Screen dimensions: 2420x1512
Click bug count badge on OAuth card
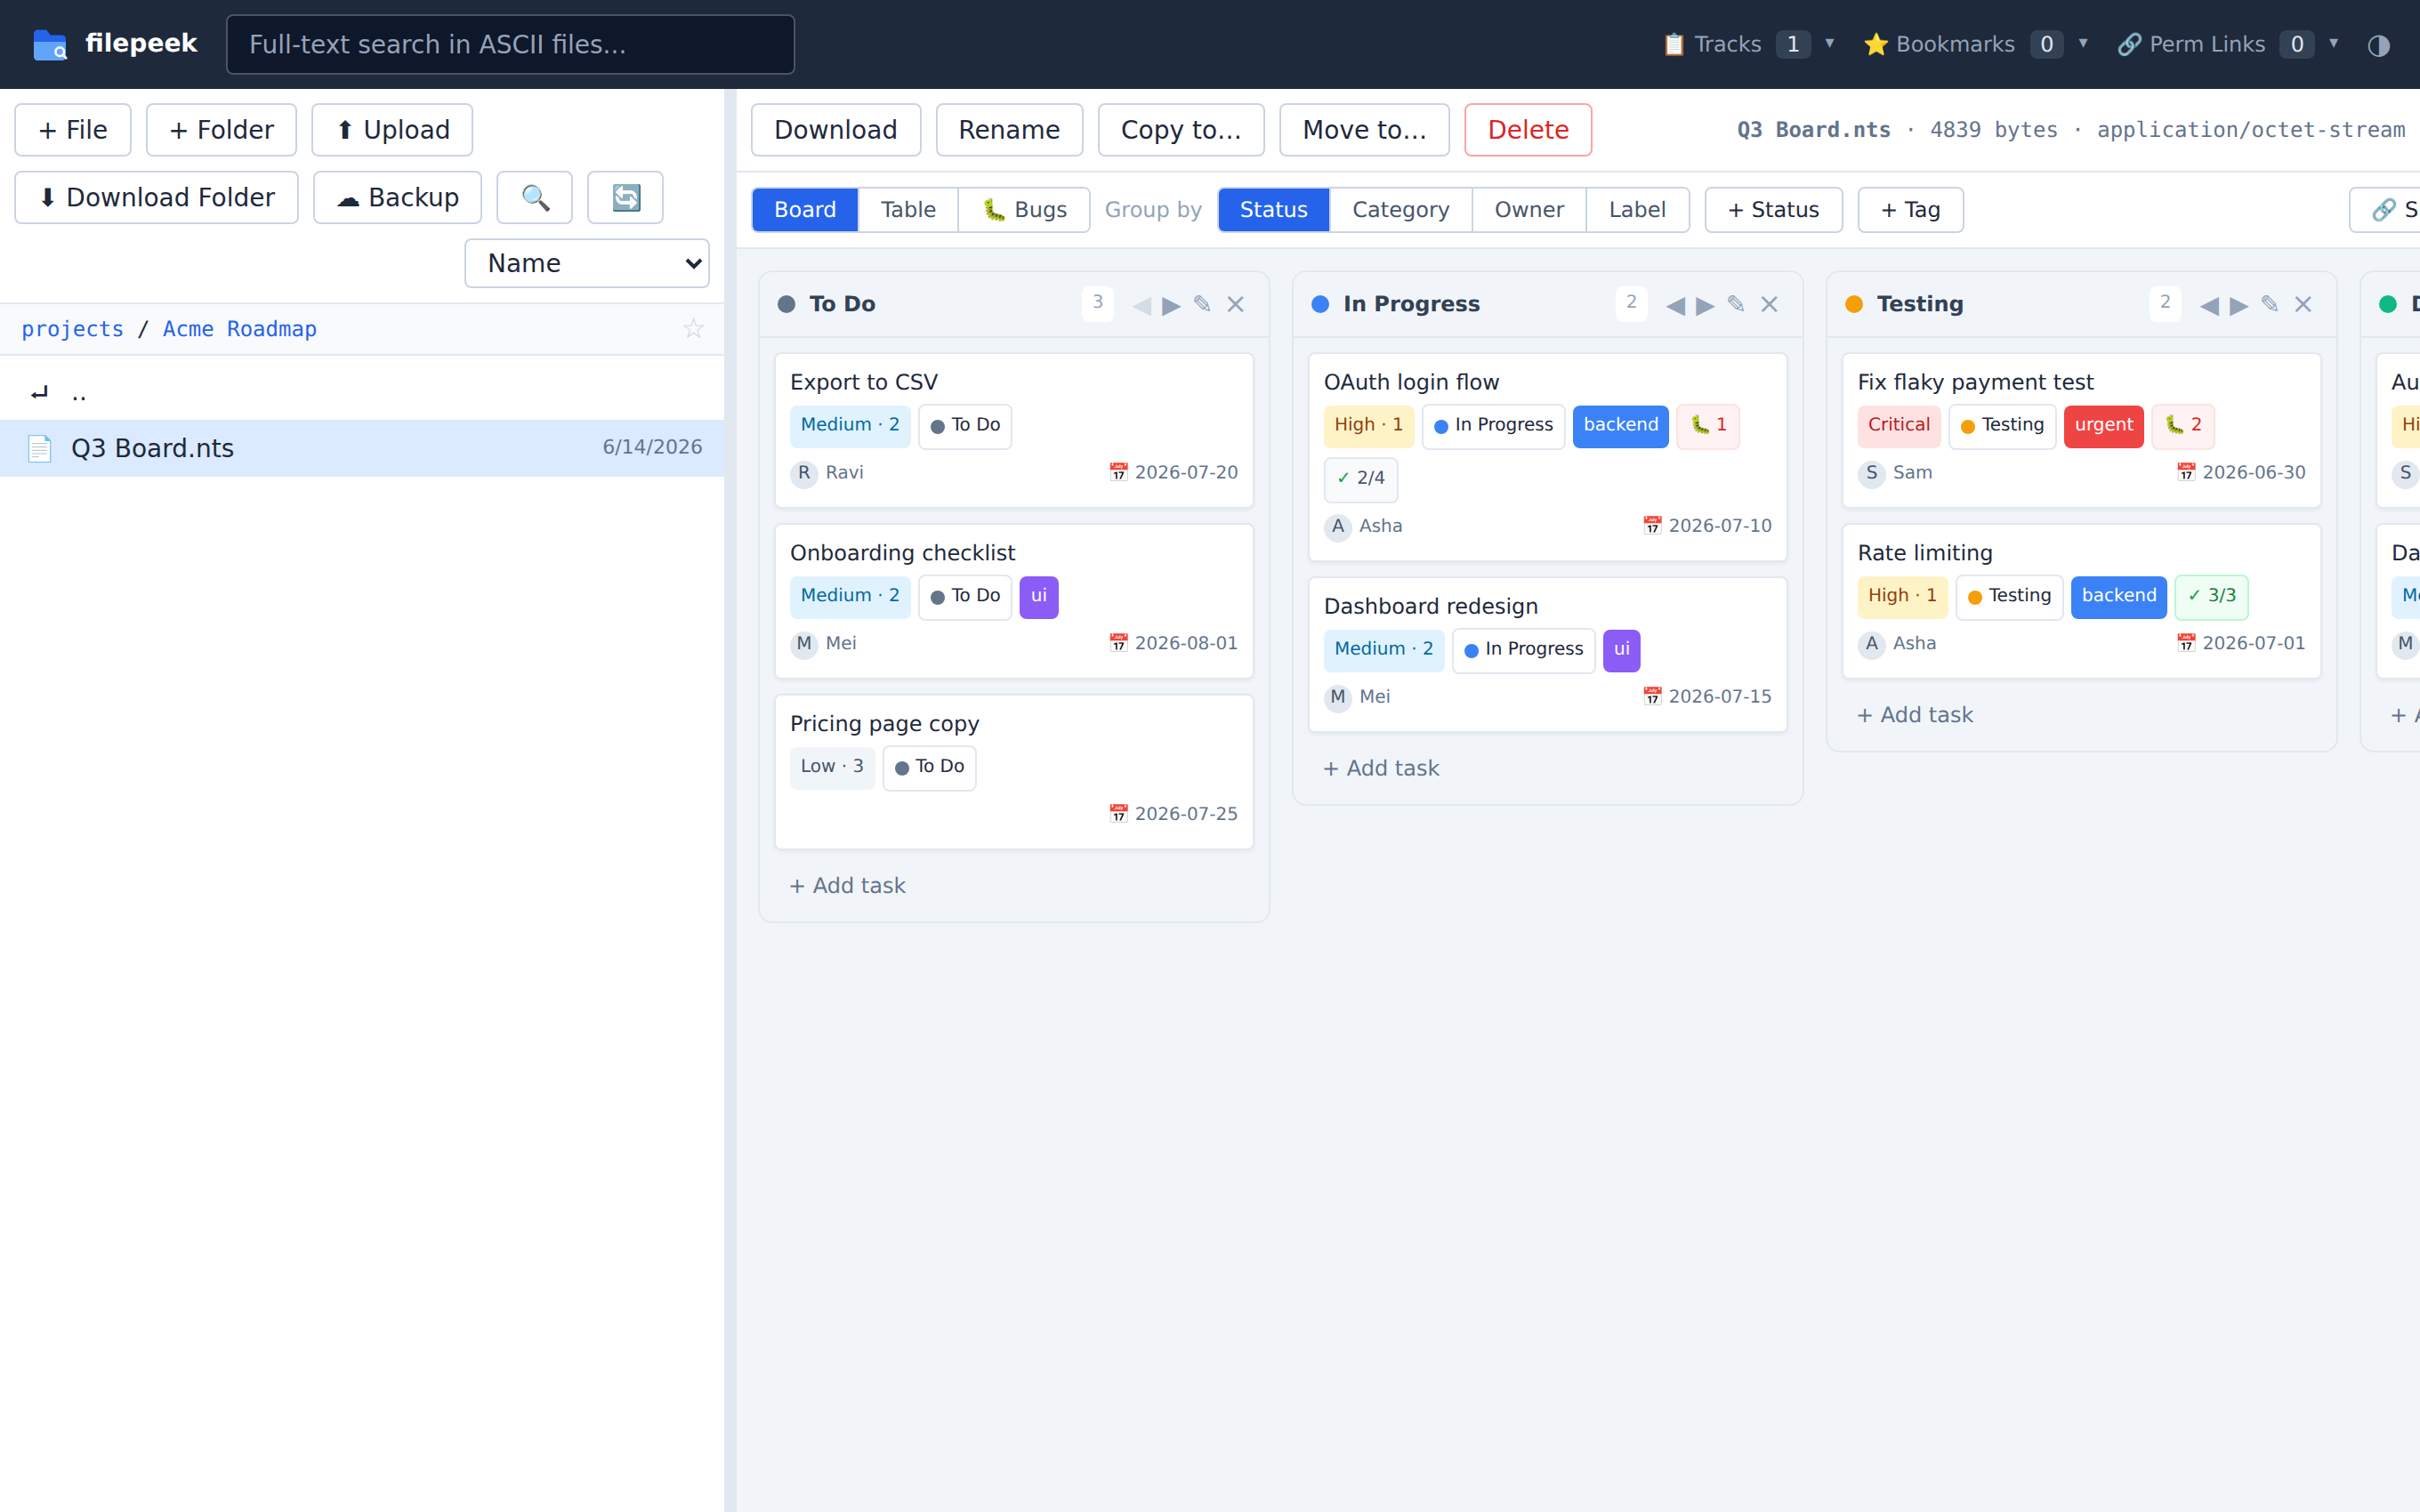click(1708, 426)
